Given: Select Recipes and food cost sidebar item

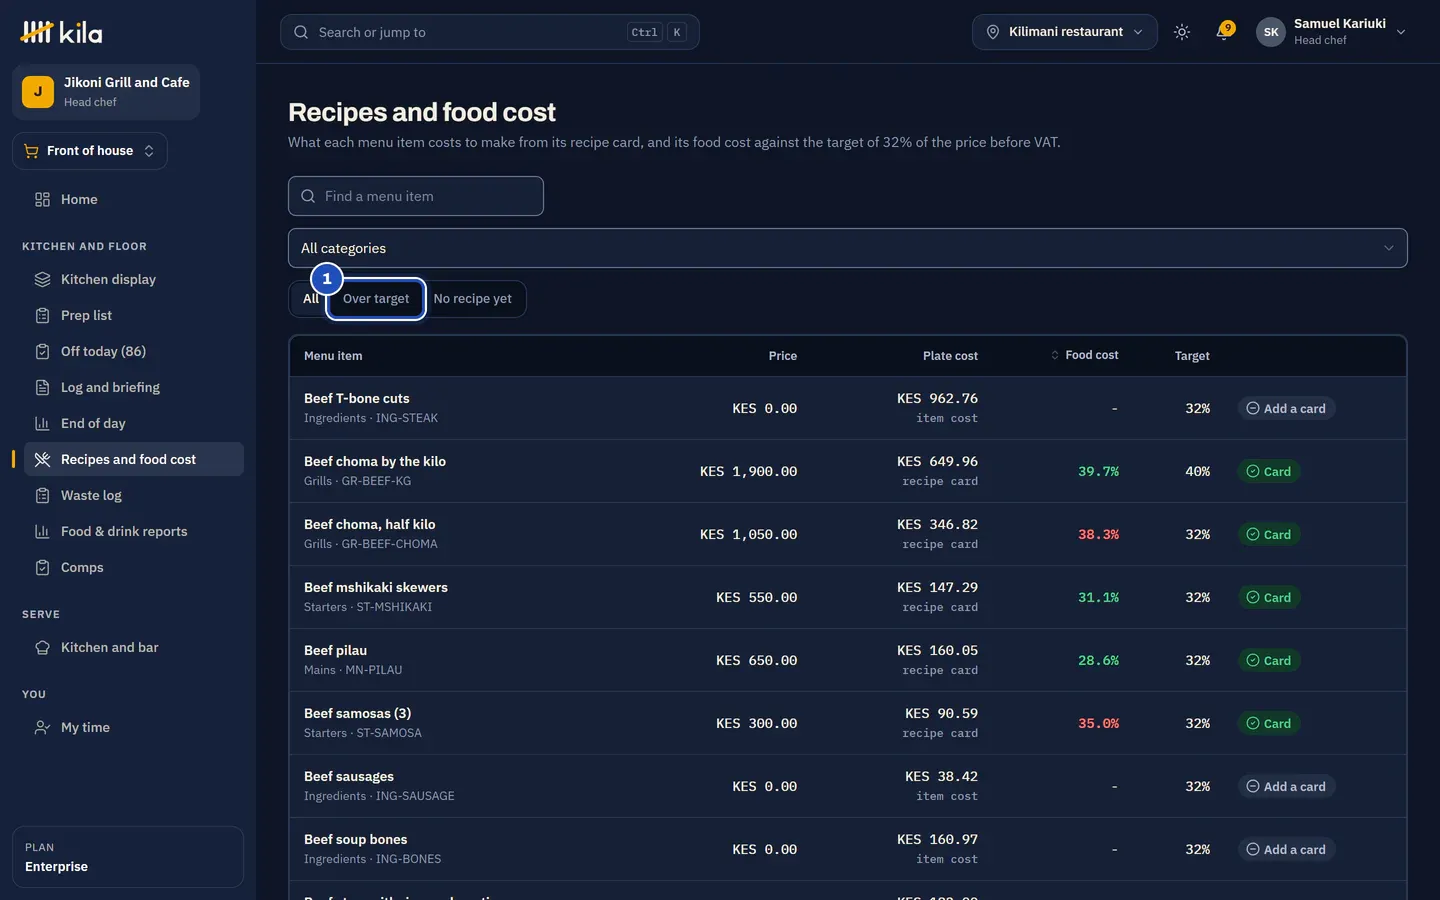Looking at the screenshot, I should (x=134, y=459).
